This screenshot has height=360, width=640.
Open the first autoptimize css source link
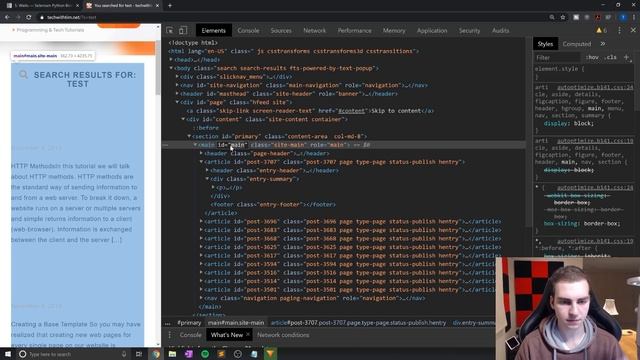pos(595,87)
